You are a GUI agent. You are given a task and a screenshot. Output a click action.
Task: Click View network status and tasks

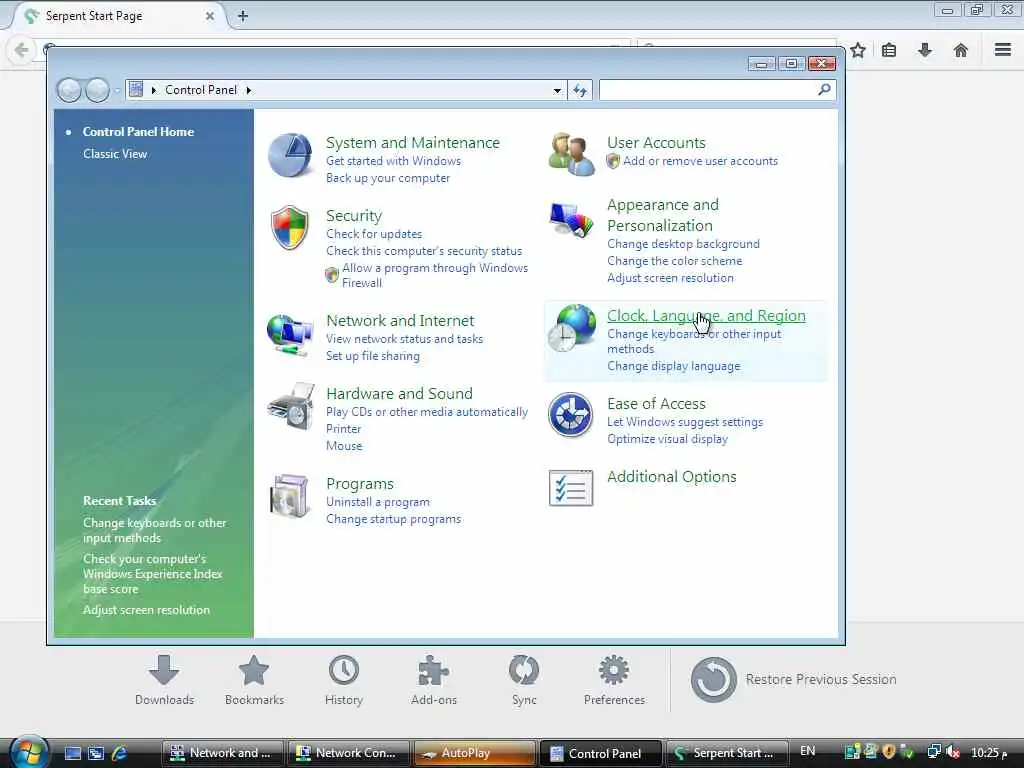pos(404,339)
